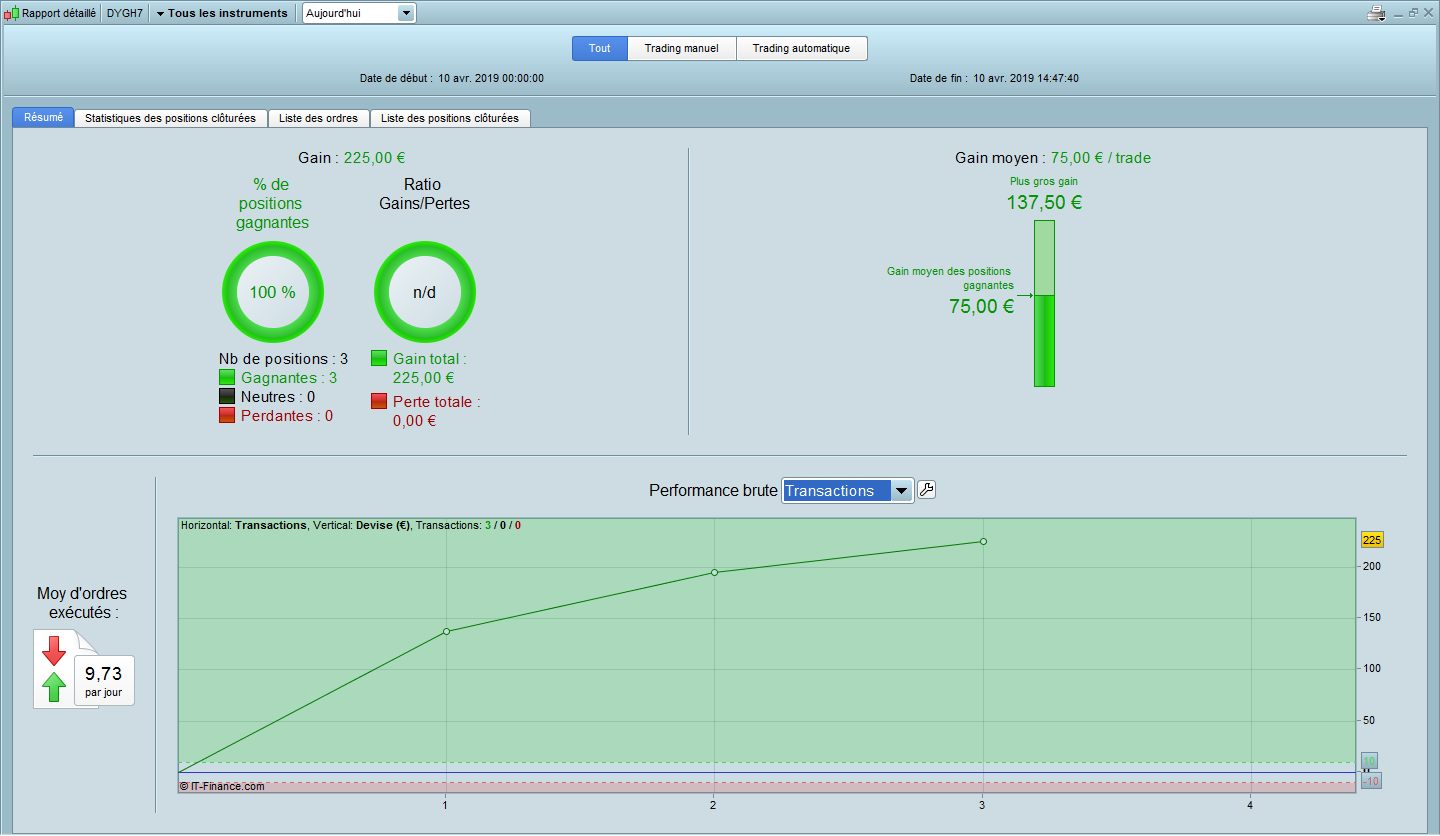
Task: Open Liste des positions clôturées tab
Action: click(x=449, y=118)
